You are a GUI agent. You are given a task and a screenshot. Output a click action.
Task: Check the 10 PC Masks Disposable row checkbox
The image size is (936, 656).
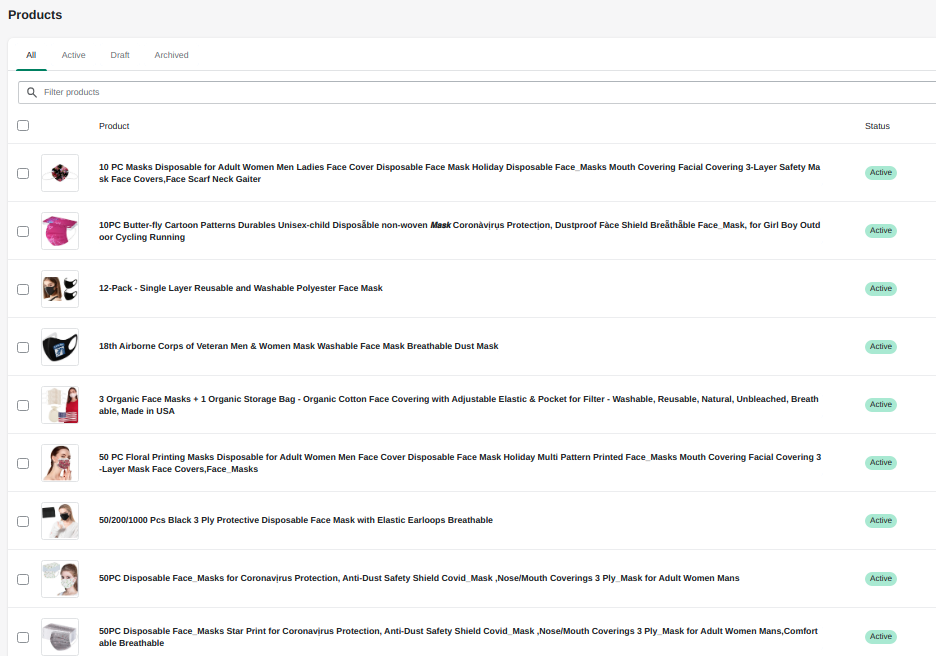point(23,173)
